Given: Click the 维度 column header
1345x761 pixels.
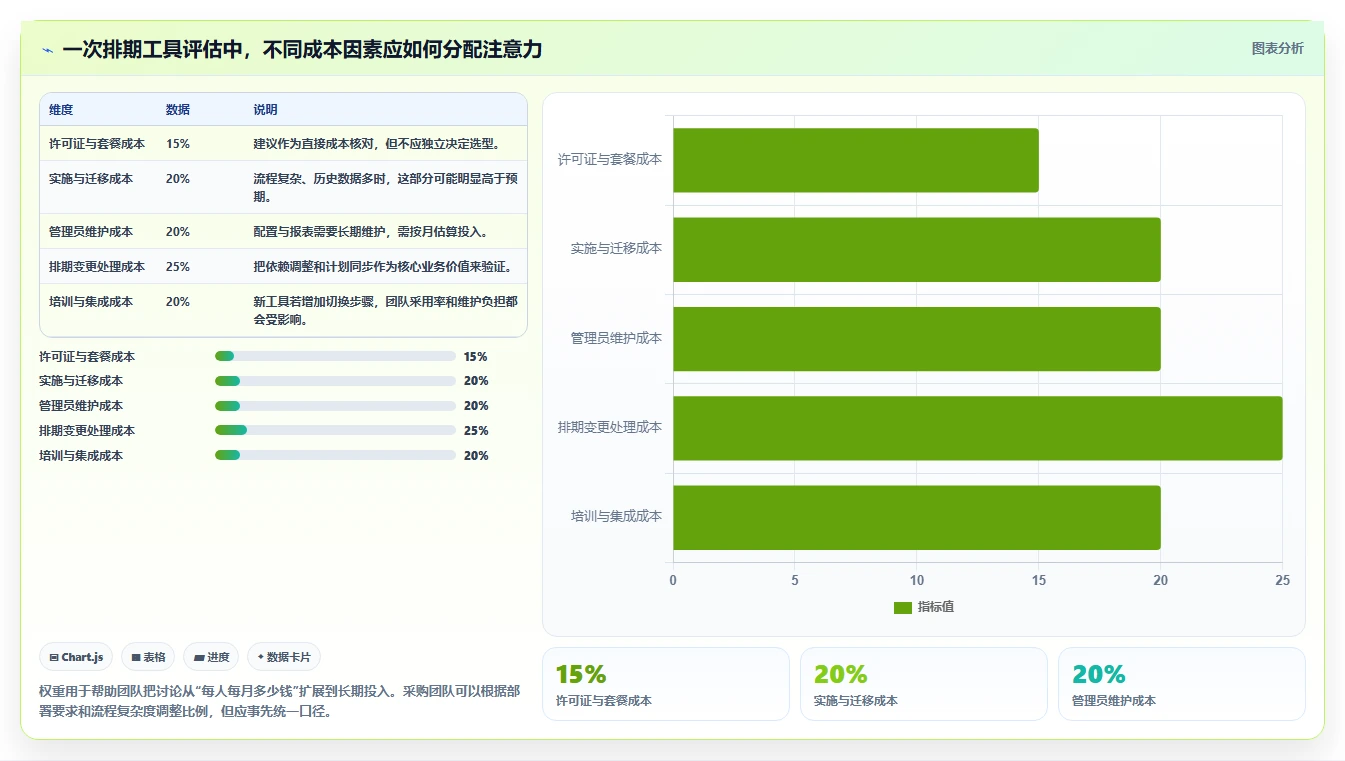Looking at the screenshot, I should [61, 109].
